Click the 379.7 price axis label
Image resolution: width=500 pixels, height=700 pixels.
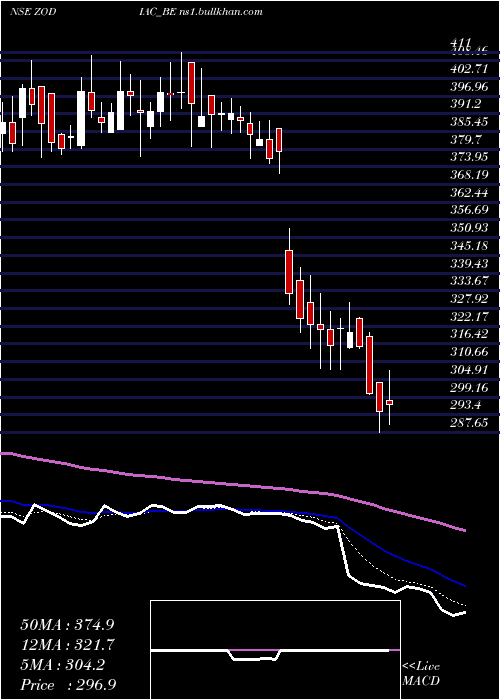click(x=467, y=140)
